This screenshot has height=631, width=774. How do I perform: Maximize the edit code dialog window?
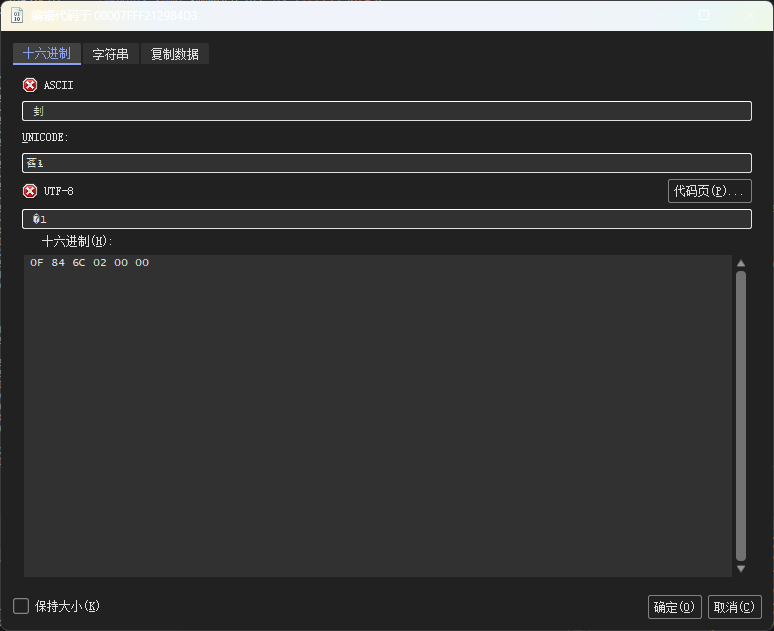point(704,15)
